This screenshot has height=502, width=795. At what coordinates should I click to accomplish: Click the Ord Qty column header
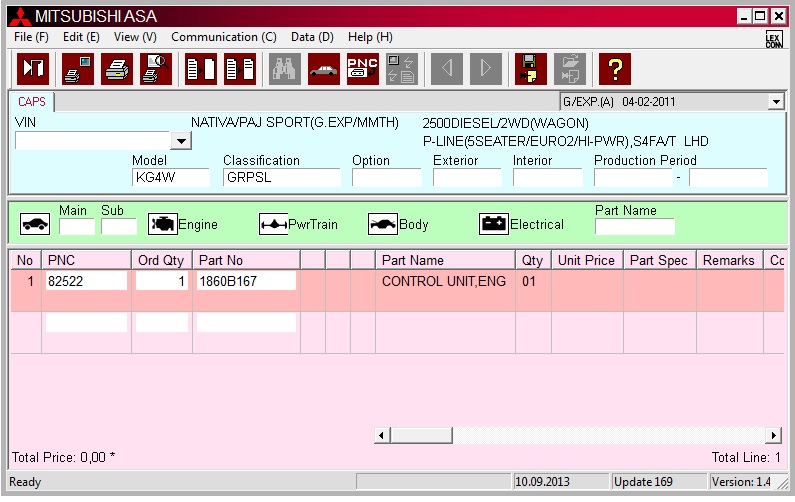[x=162, y=260]
